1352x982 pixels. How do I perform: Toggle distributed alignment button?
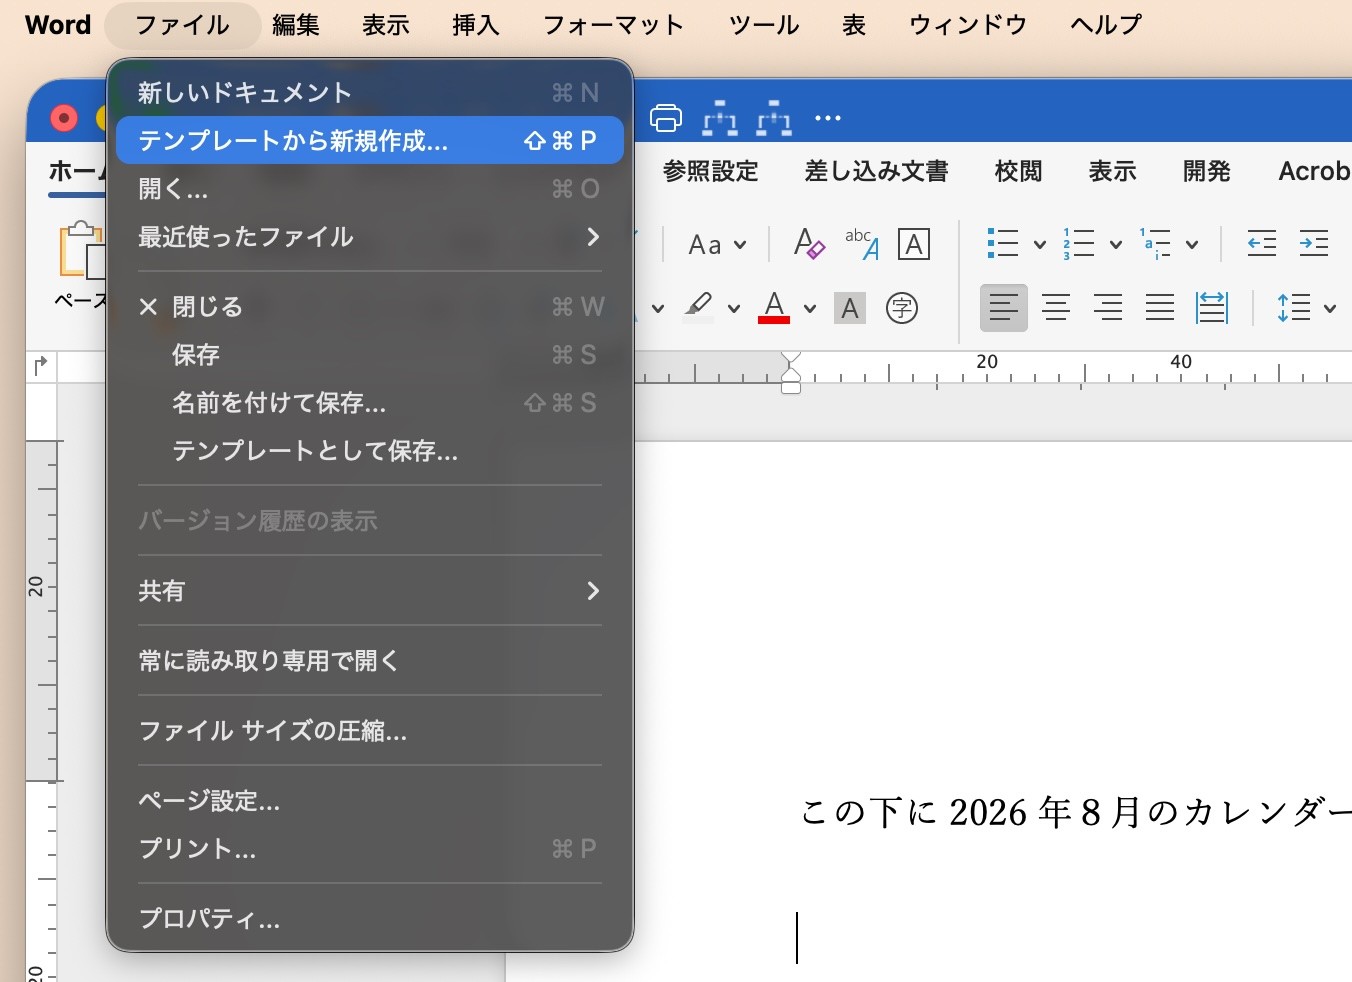click(x=1212, y=308)
